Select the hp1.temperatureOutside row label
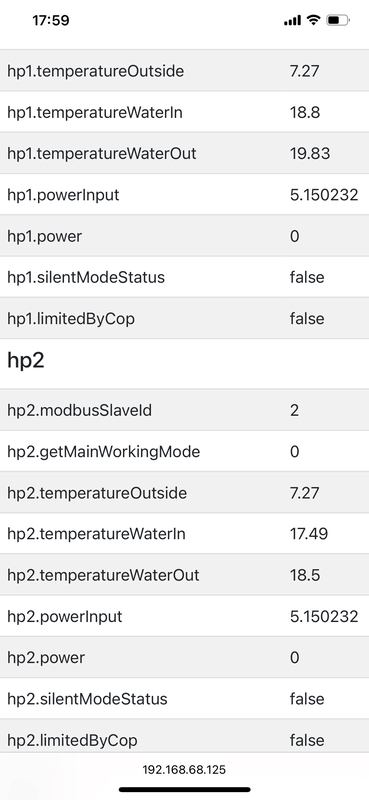The image size is (369, 800). click(95, 71)
